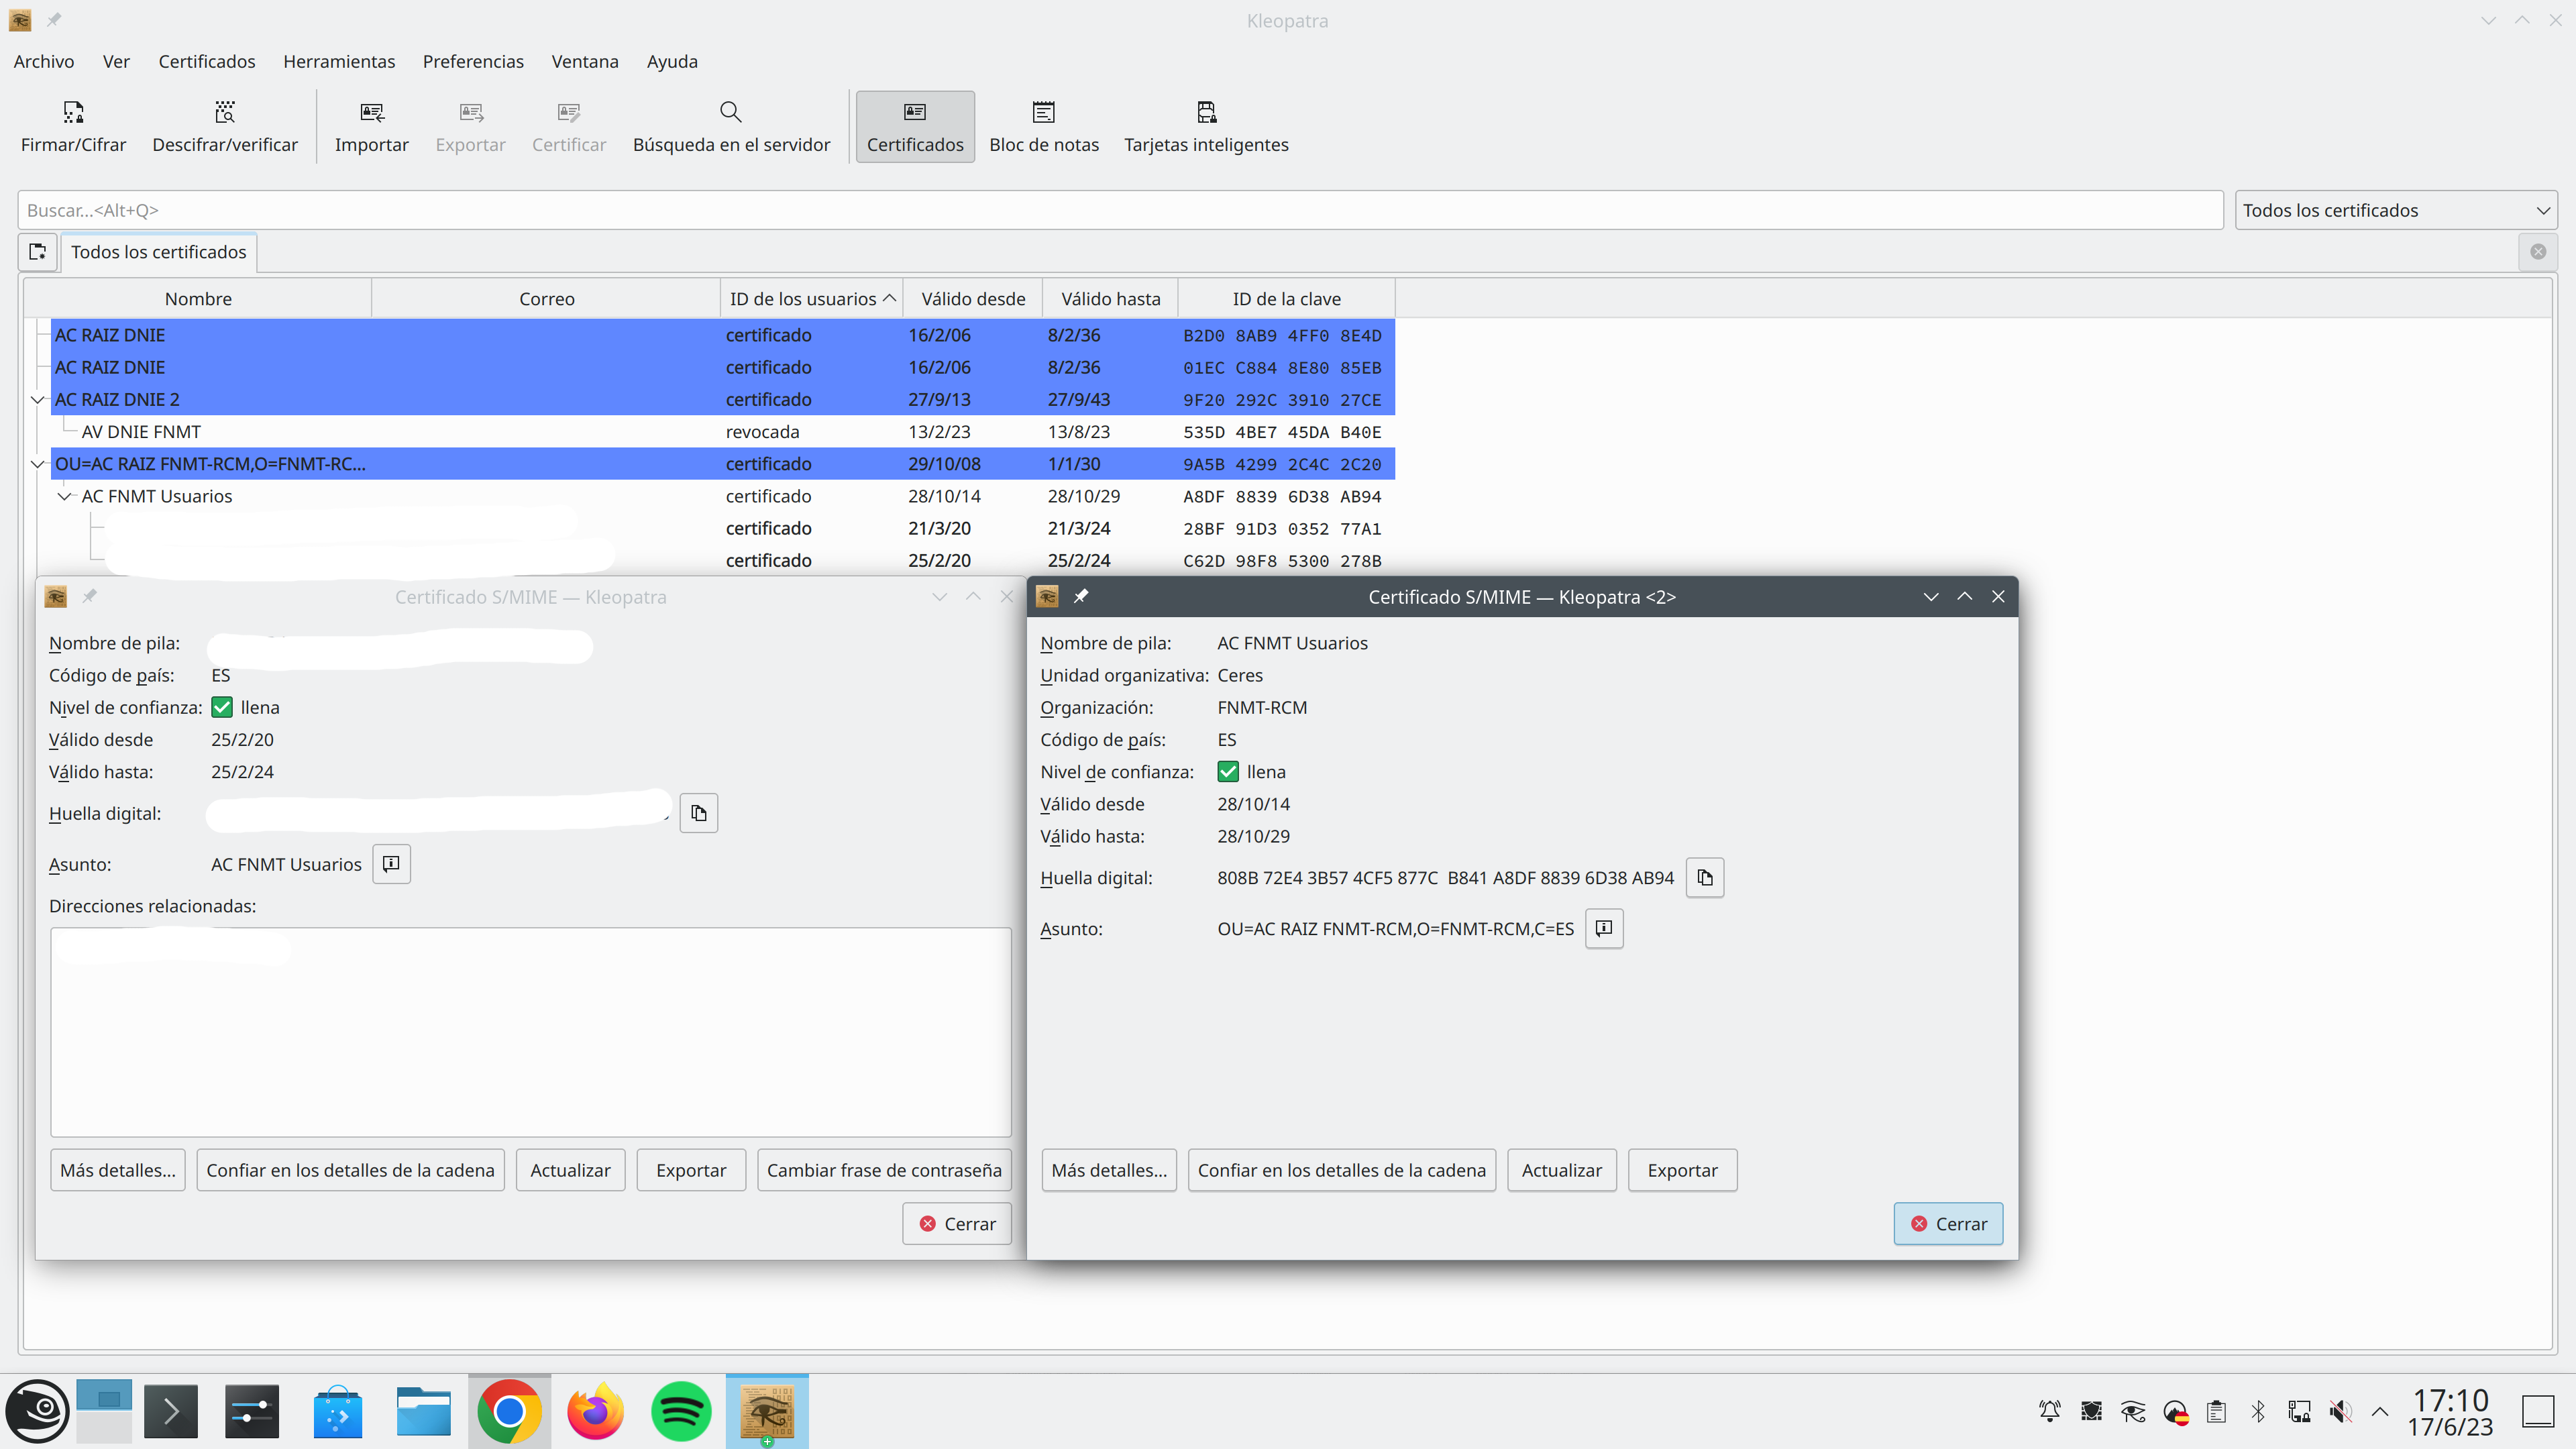Show issuer info next to OU=AC RAIZ FNMT-RCM subject
This screenshot has width=2576, height=1449.
1604,928
